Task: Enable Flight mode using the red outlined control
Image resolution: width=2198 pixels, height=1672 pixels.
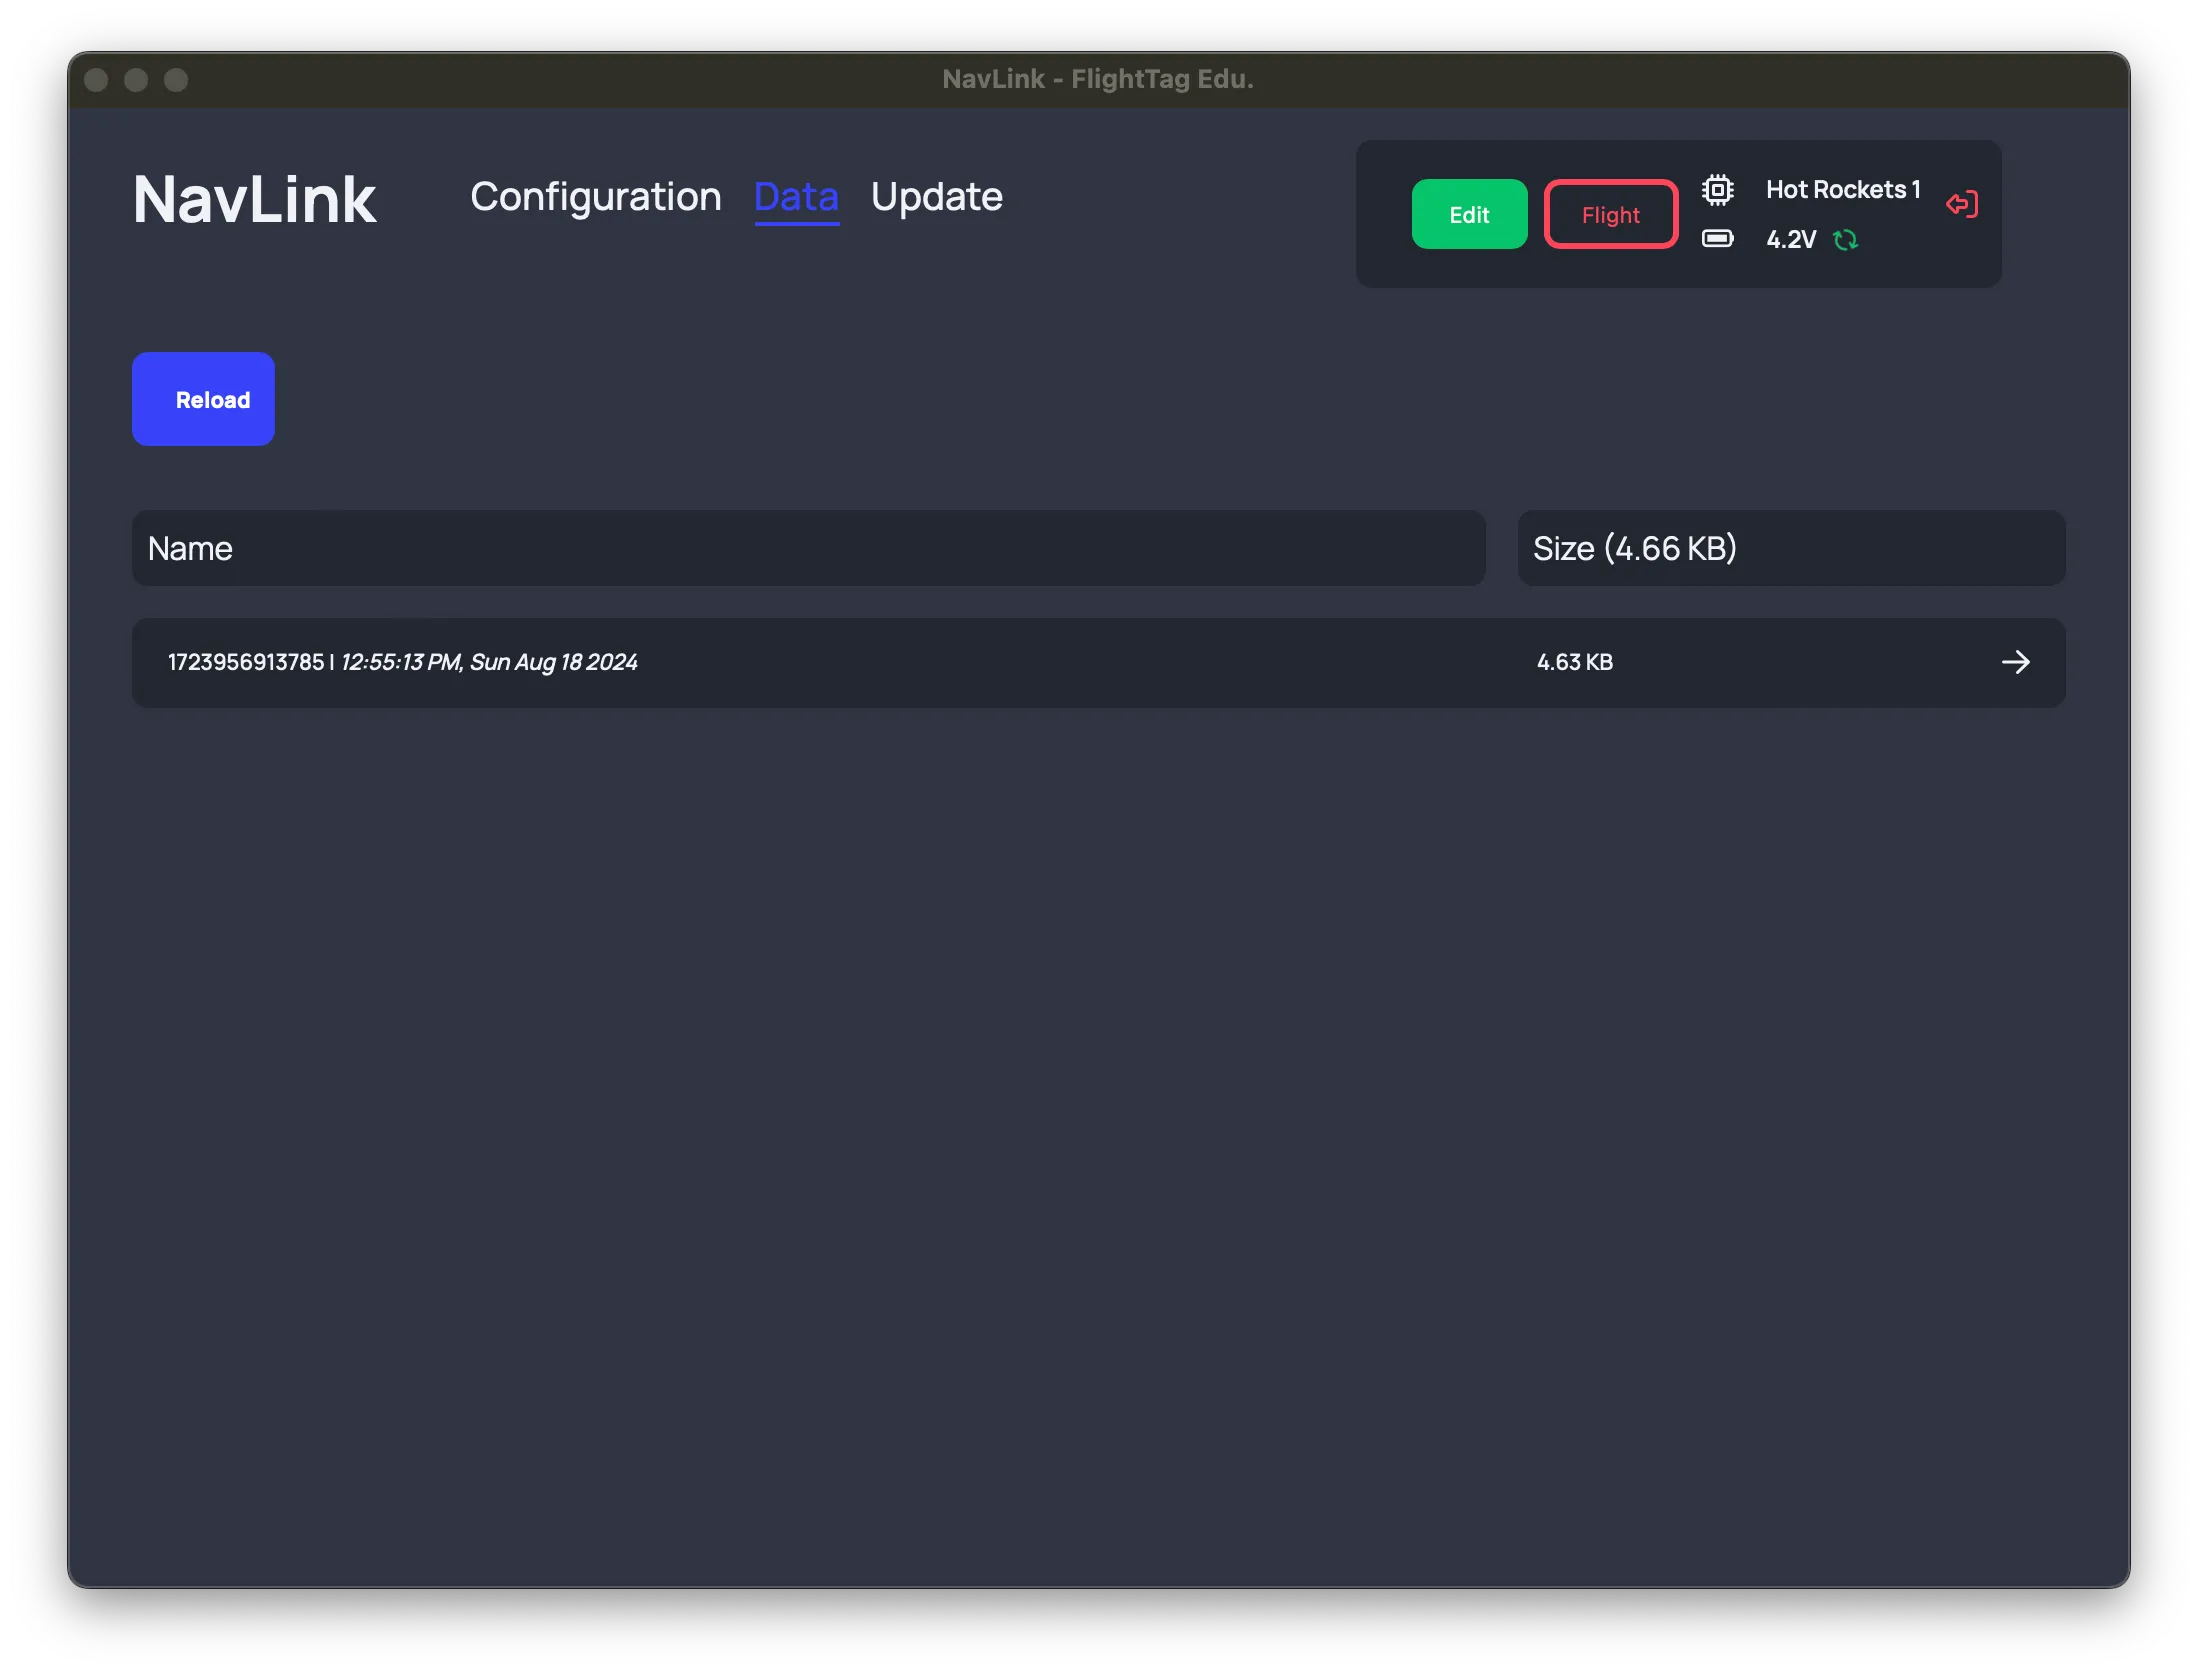Action: [x=1610, y=213]
